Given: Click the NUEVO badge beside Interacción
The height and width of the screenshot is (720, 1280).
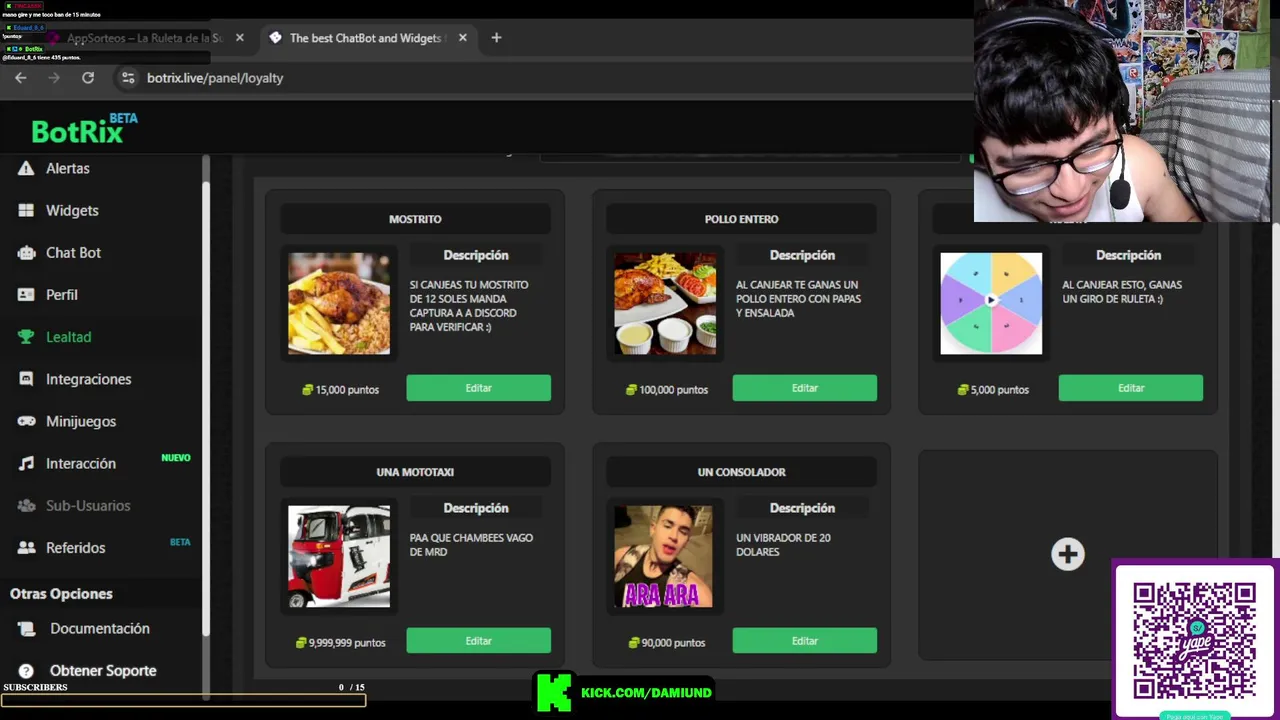Looking at the screenshot, I should 176,458.
